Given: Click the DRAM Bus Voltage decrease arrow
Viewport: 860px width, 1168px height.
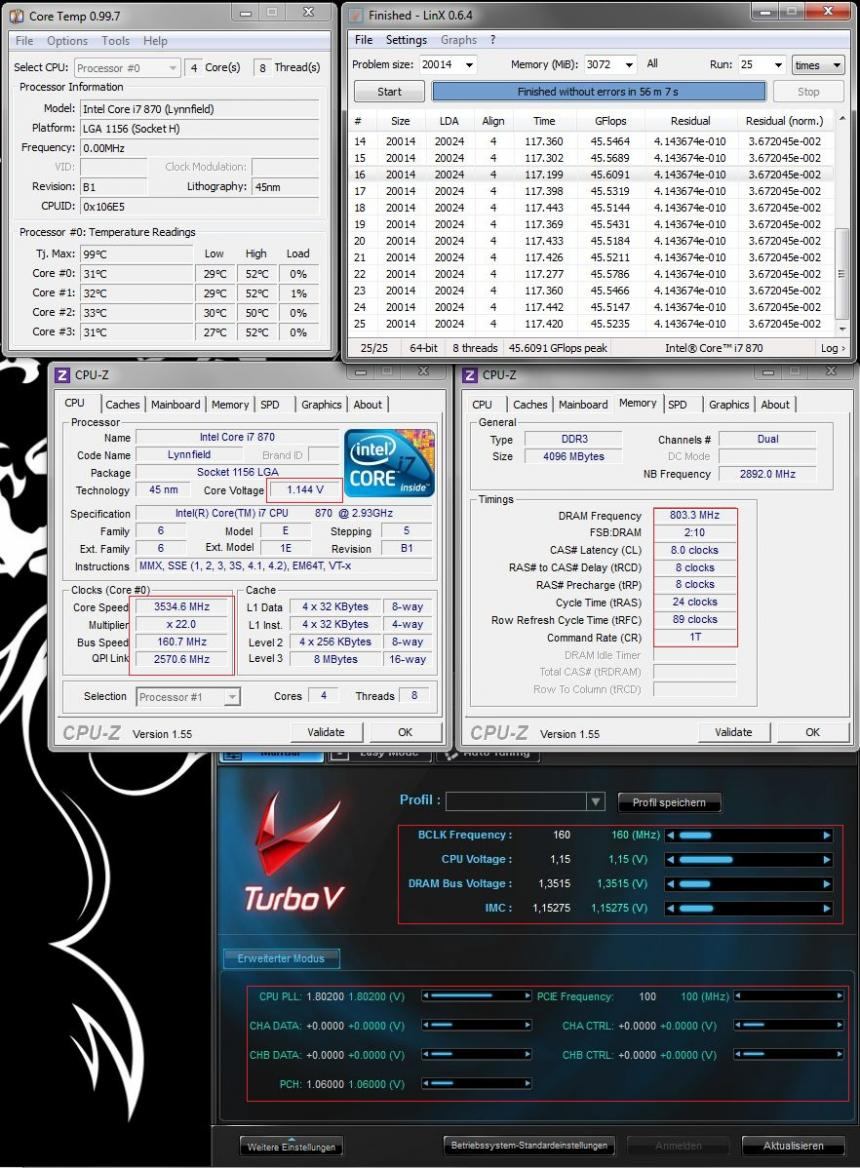Looking at the screenshot, I should (x=670, y=884).
